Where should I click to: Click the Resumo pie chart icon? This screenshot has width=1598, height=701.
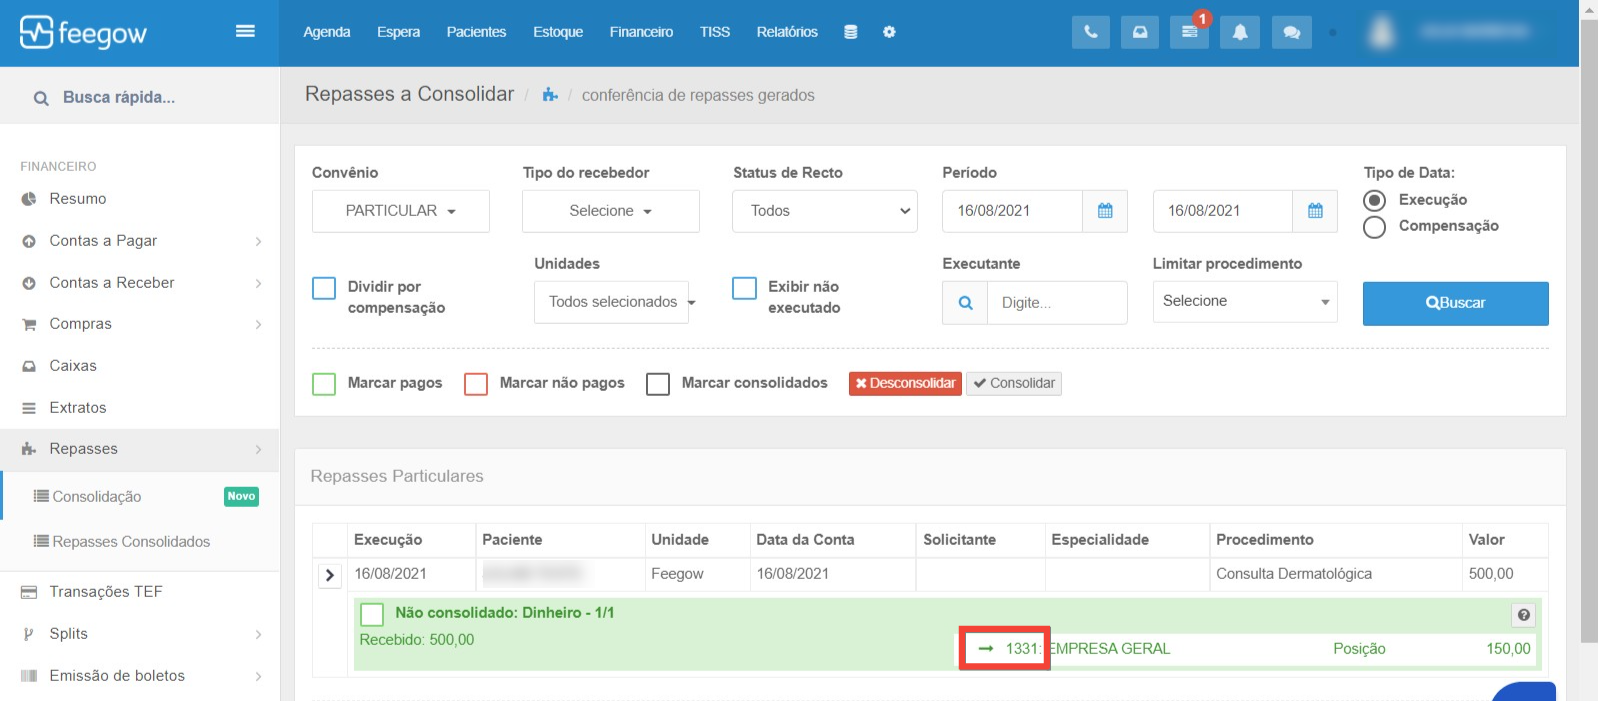29,199
